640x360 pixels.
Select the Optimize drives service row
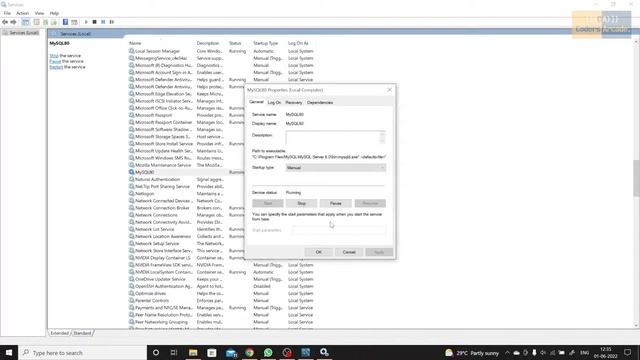[x=221, y=293]
